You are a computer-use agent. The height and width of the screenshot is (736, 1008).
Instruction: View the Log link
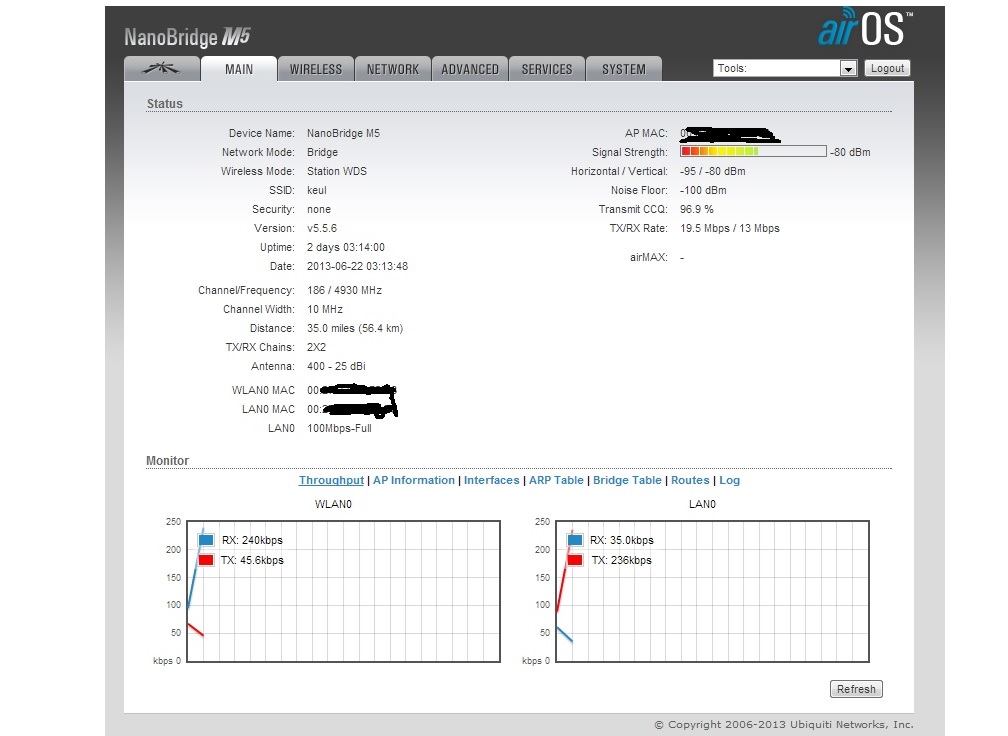click(x=730, y=480)
